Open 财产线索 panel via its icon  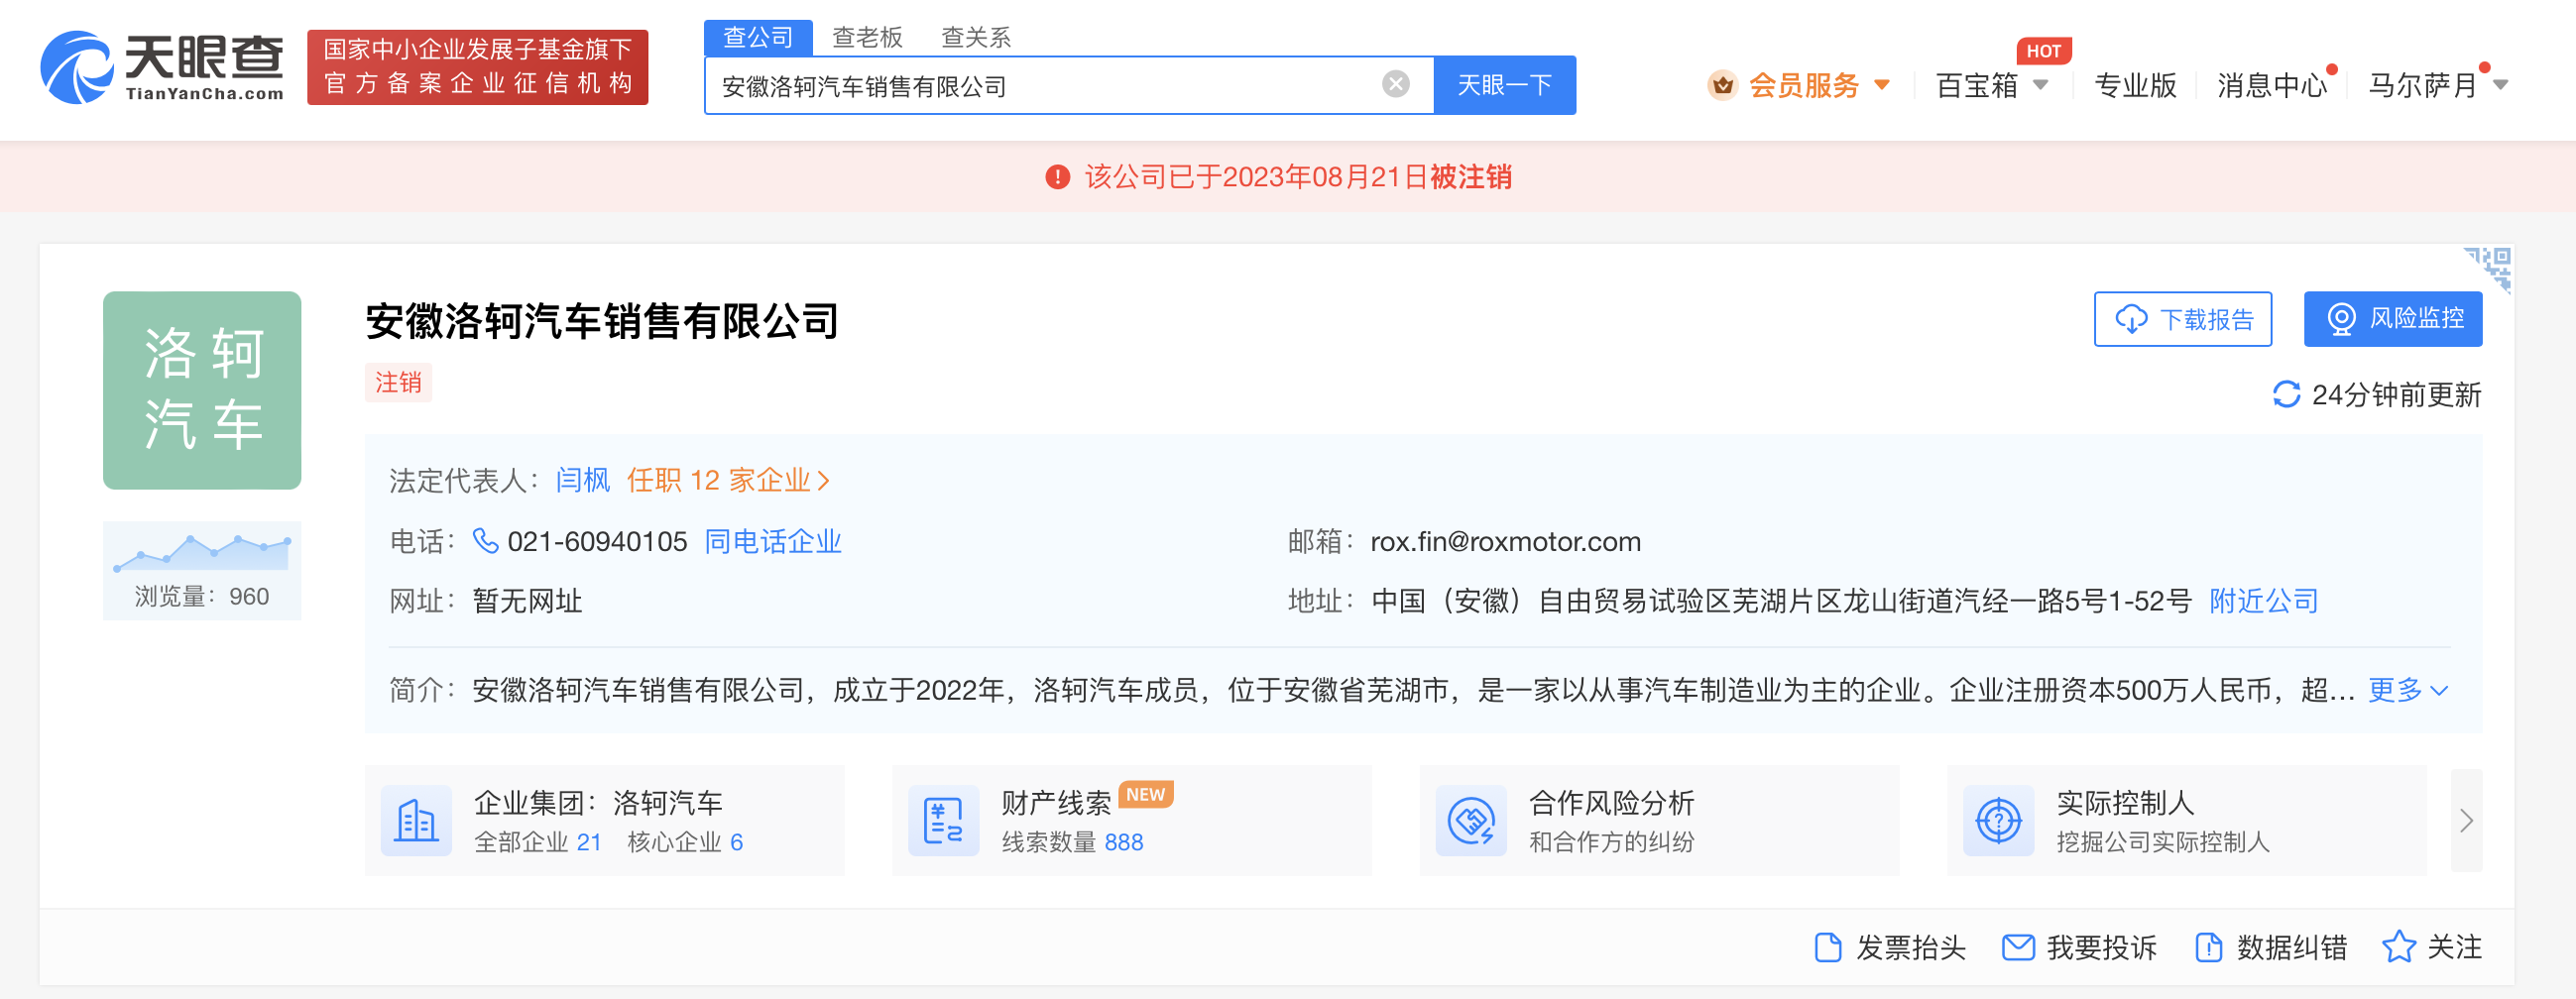click(x=942, y=820)
